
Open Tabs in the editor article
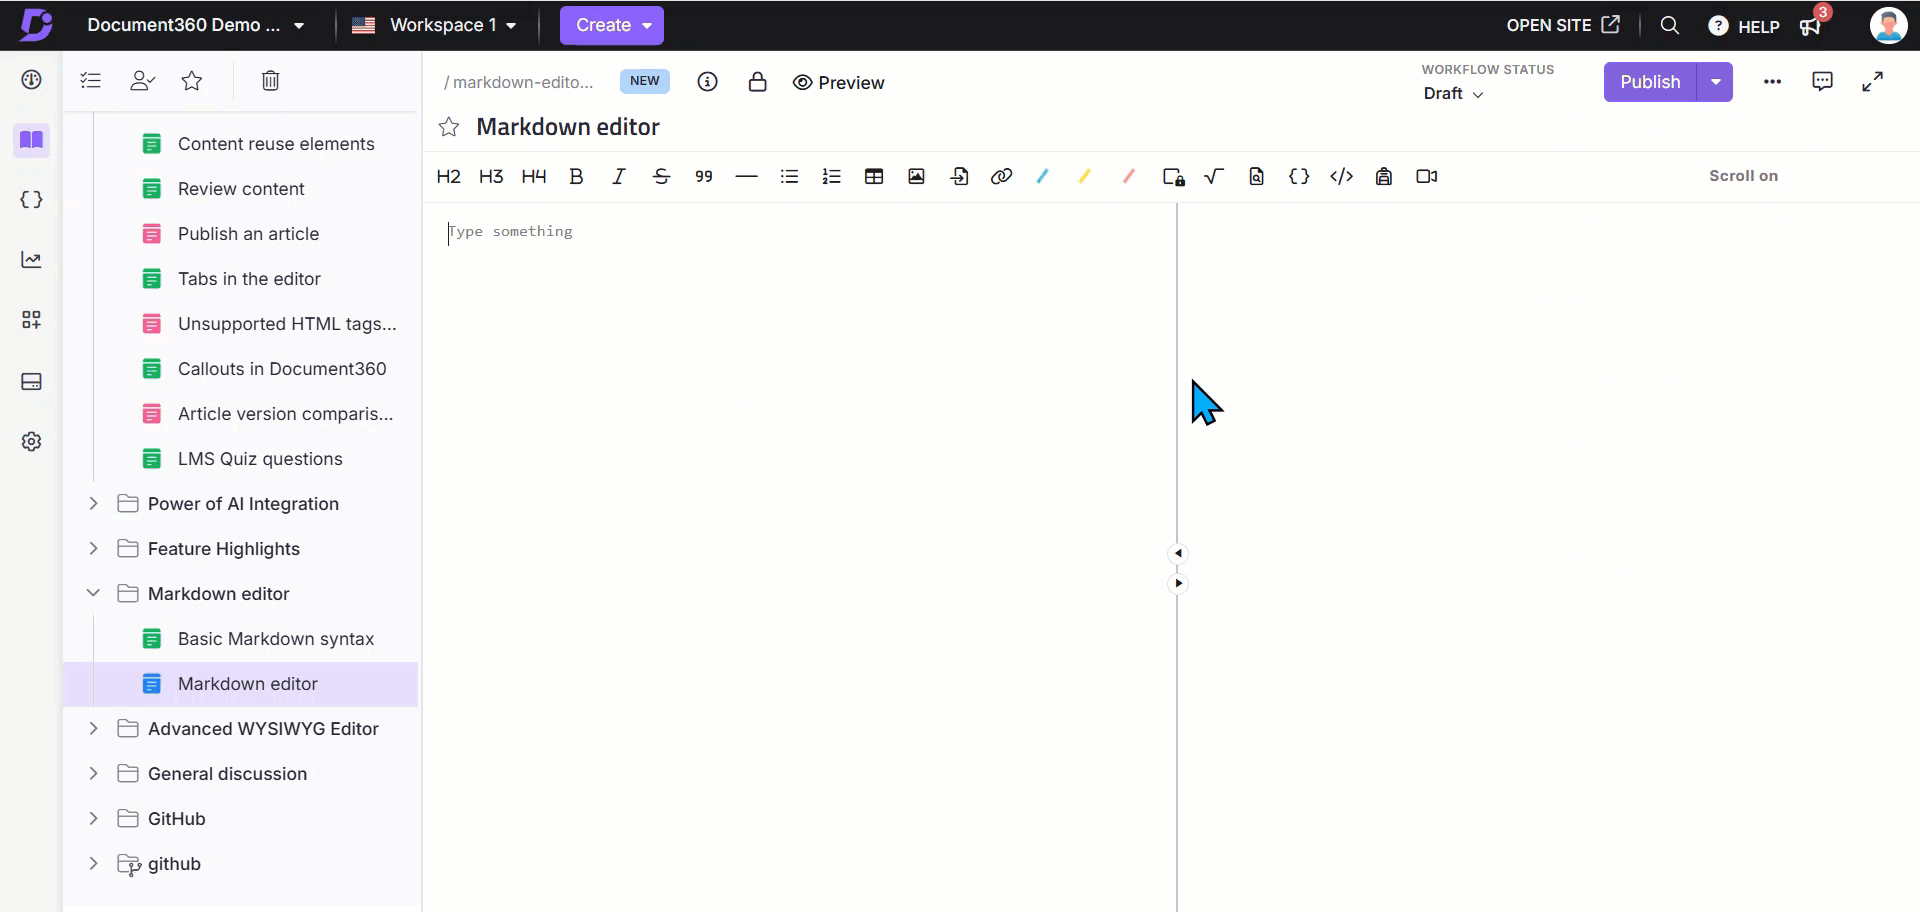pyautogui.click(x=249, y=278)
